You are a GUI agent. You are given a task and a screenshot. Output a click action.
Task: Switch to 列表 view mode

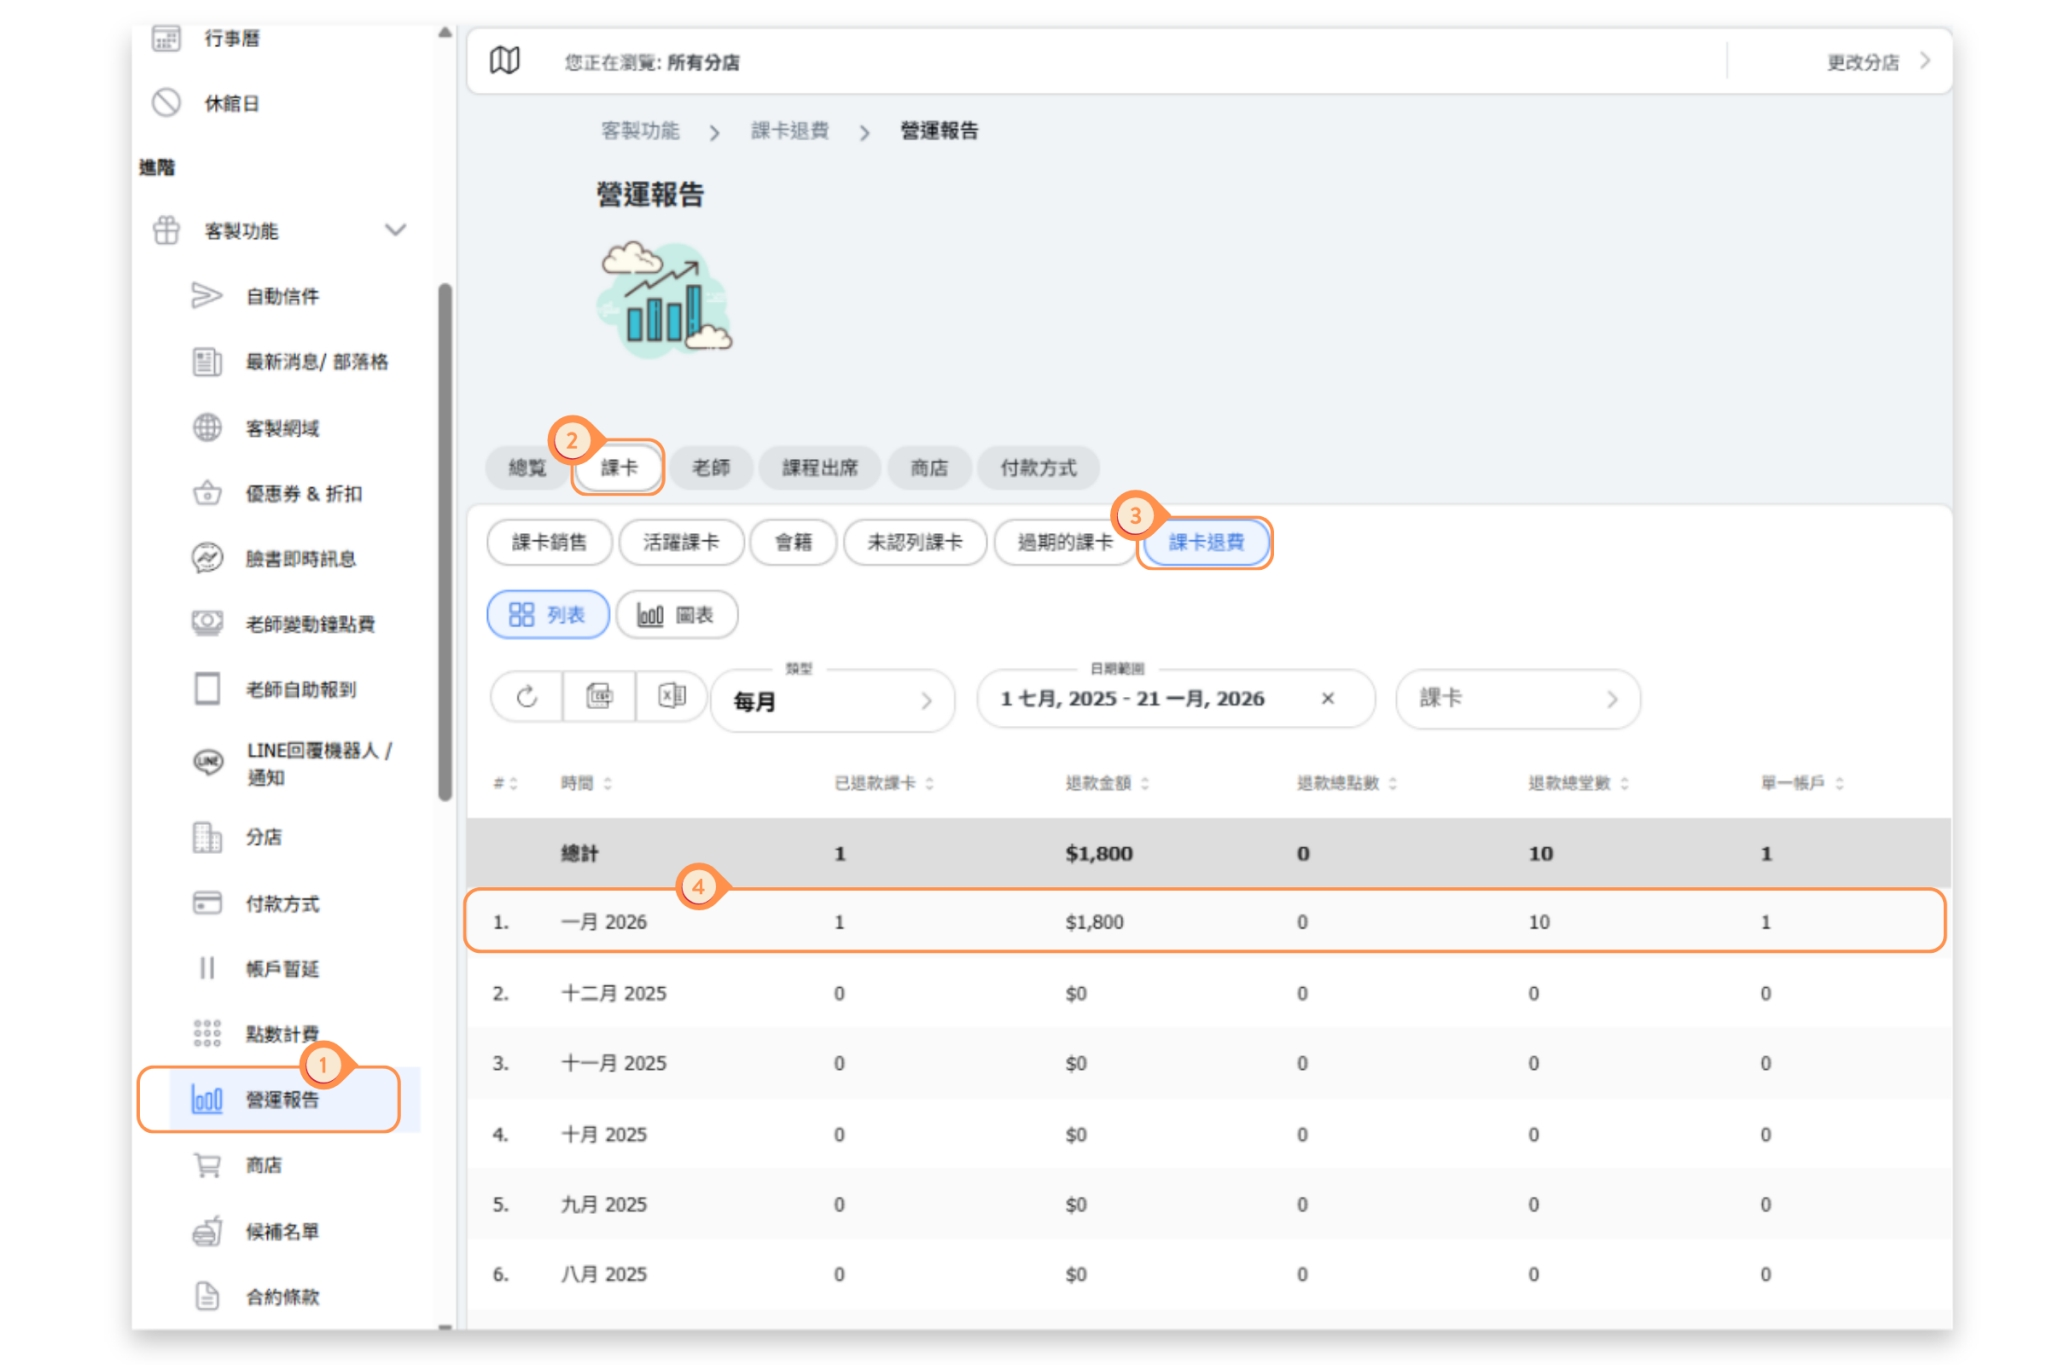547,615
